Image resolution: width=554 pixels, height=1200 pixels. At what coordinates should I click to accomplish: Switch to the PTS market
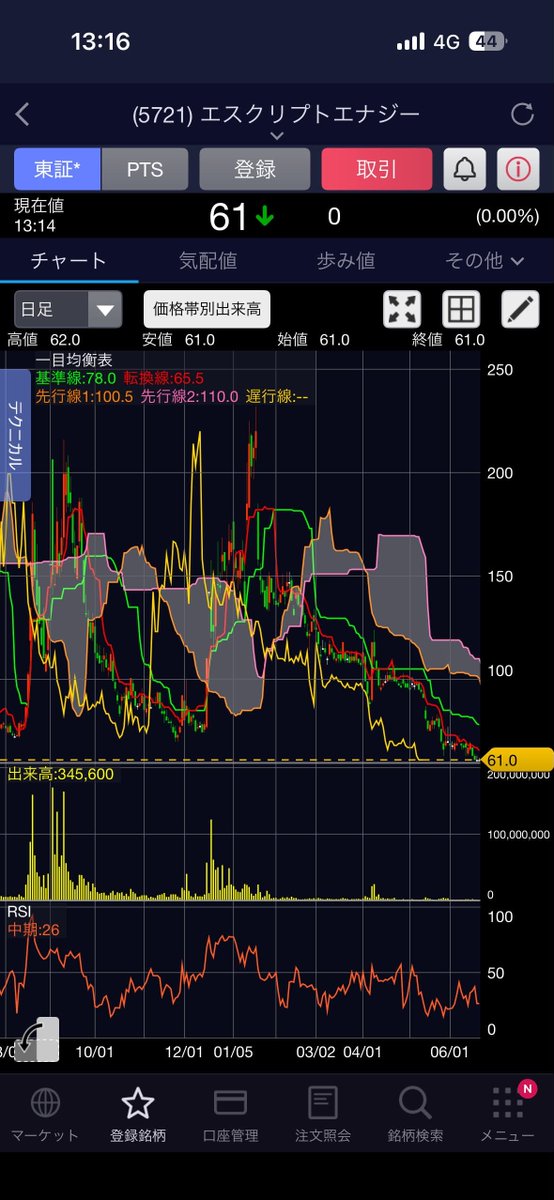(144, 169)
